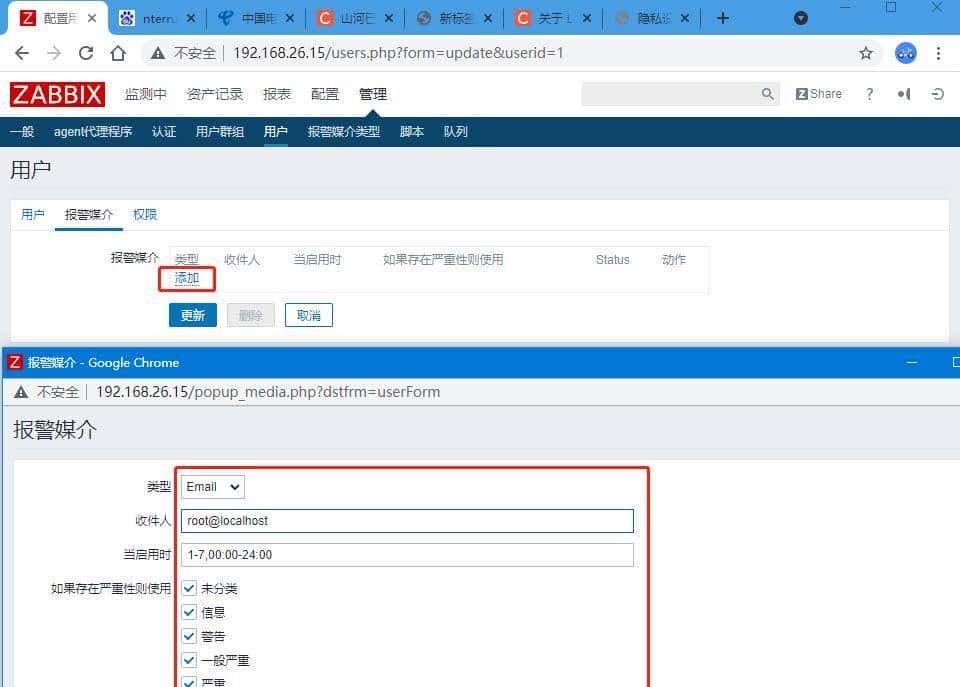The height and width of the screenshot is (687, 960).
Task: Disable the 警告 severity checkbox
Action: pyautogui.click(x=189, y=636)
